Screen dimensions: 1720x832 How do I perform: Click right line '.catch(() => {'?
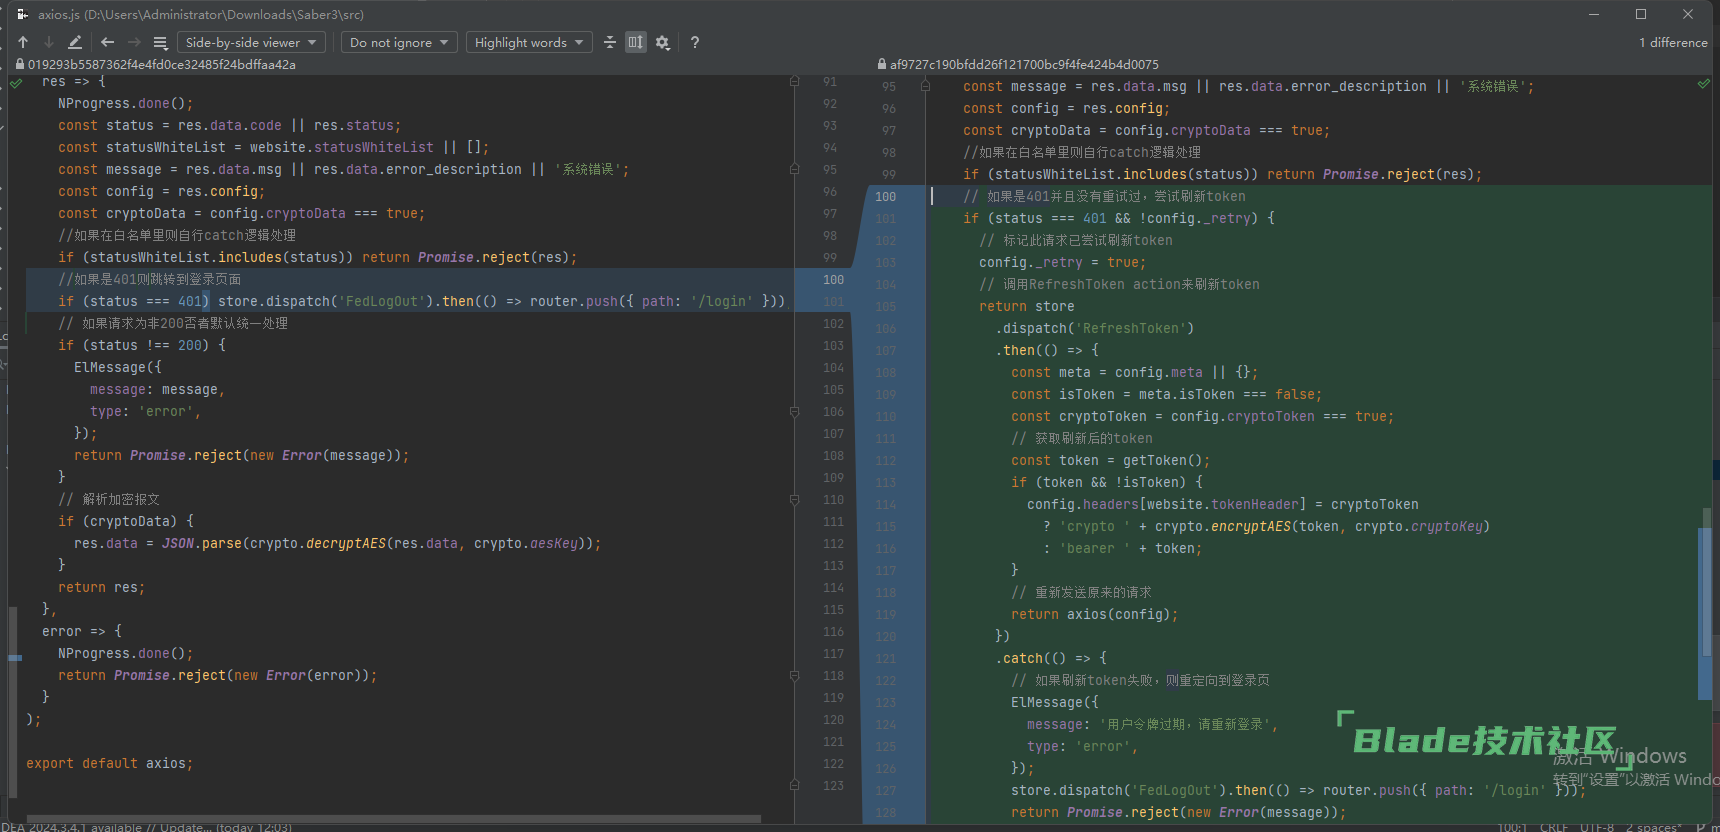pos(1051,658)
